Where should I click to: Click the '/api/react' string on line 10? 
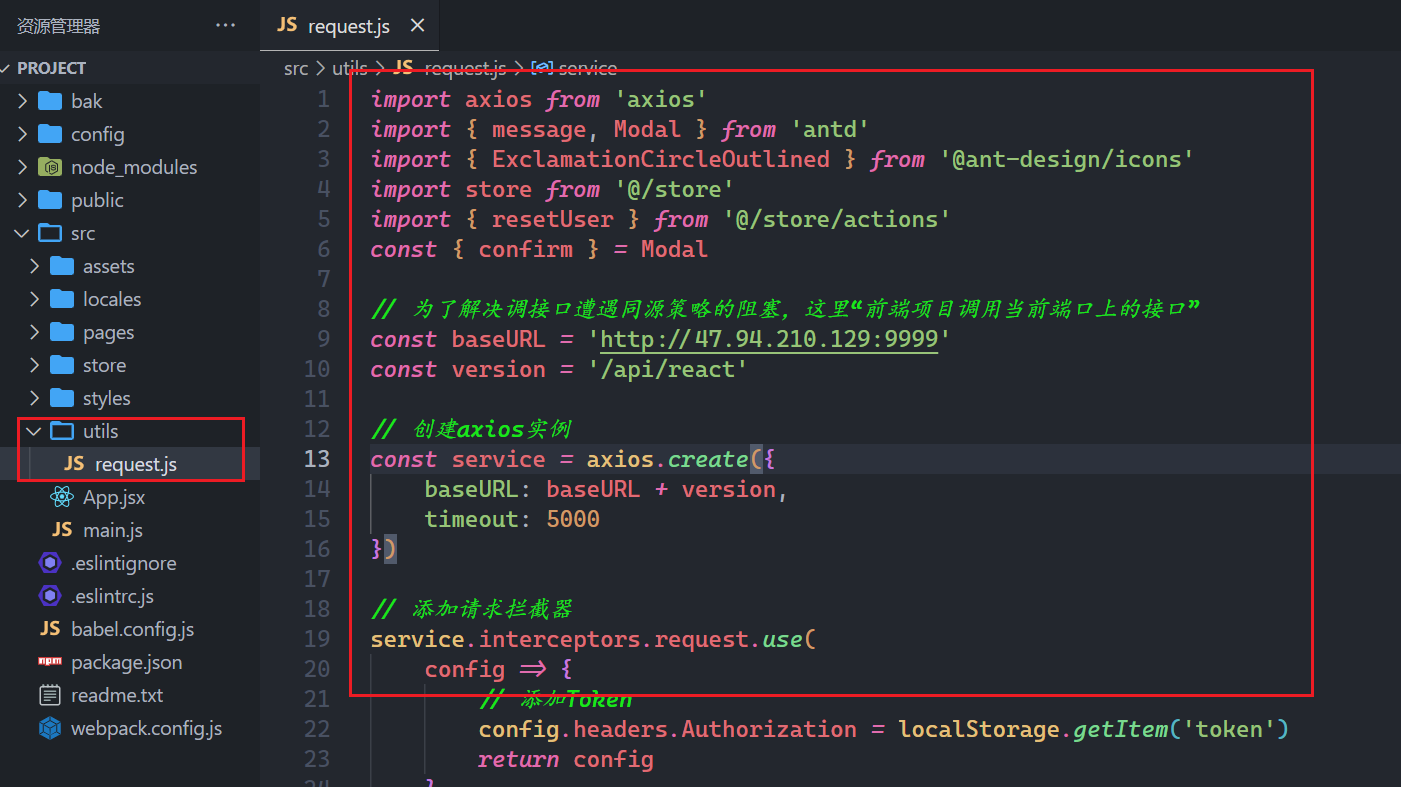[x=668, y=369]
